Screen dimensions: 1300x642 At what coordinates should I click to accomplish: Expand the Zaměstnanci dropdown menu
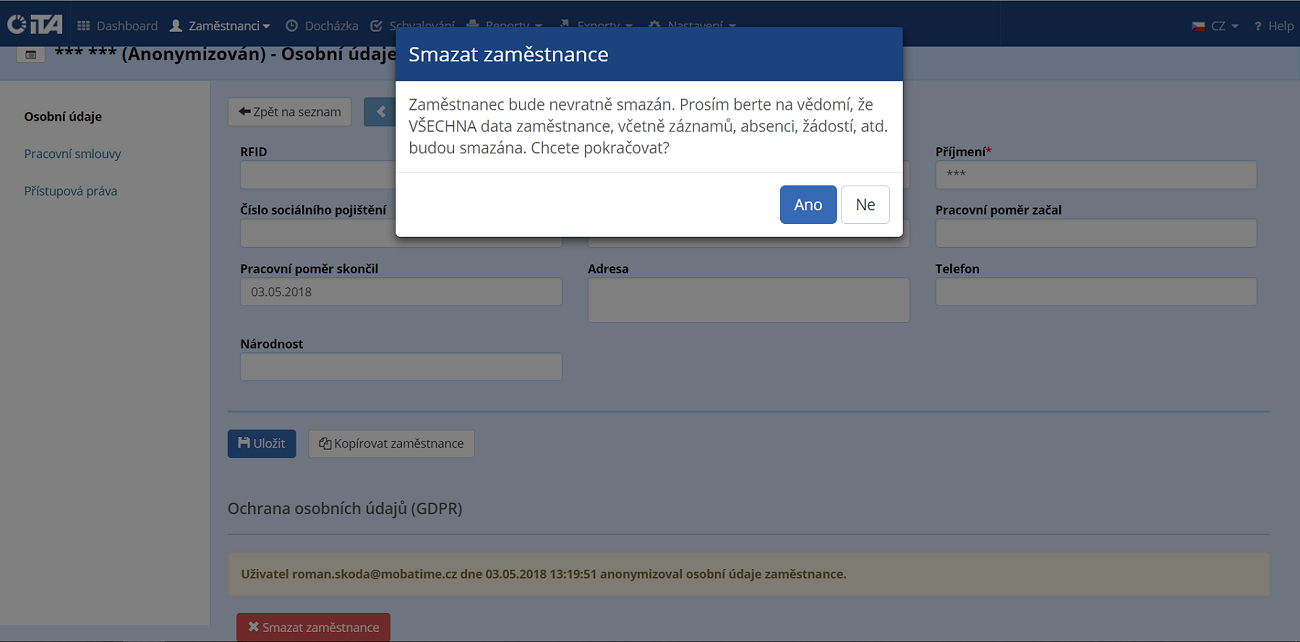(220, 26)
